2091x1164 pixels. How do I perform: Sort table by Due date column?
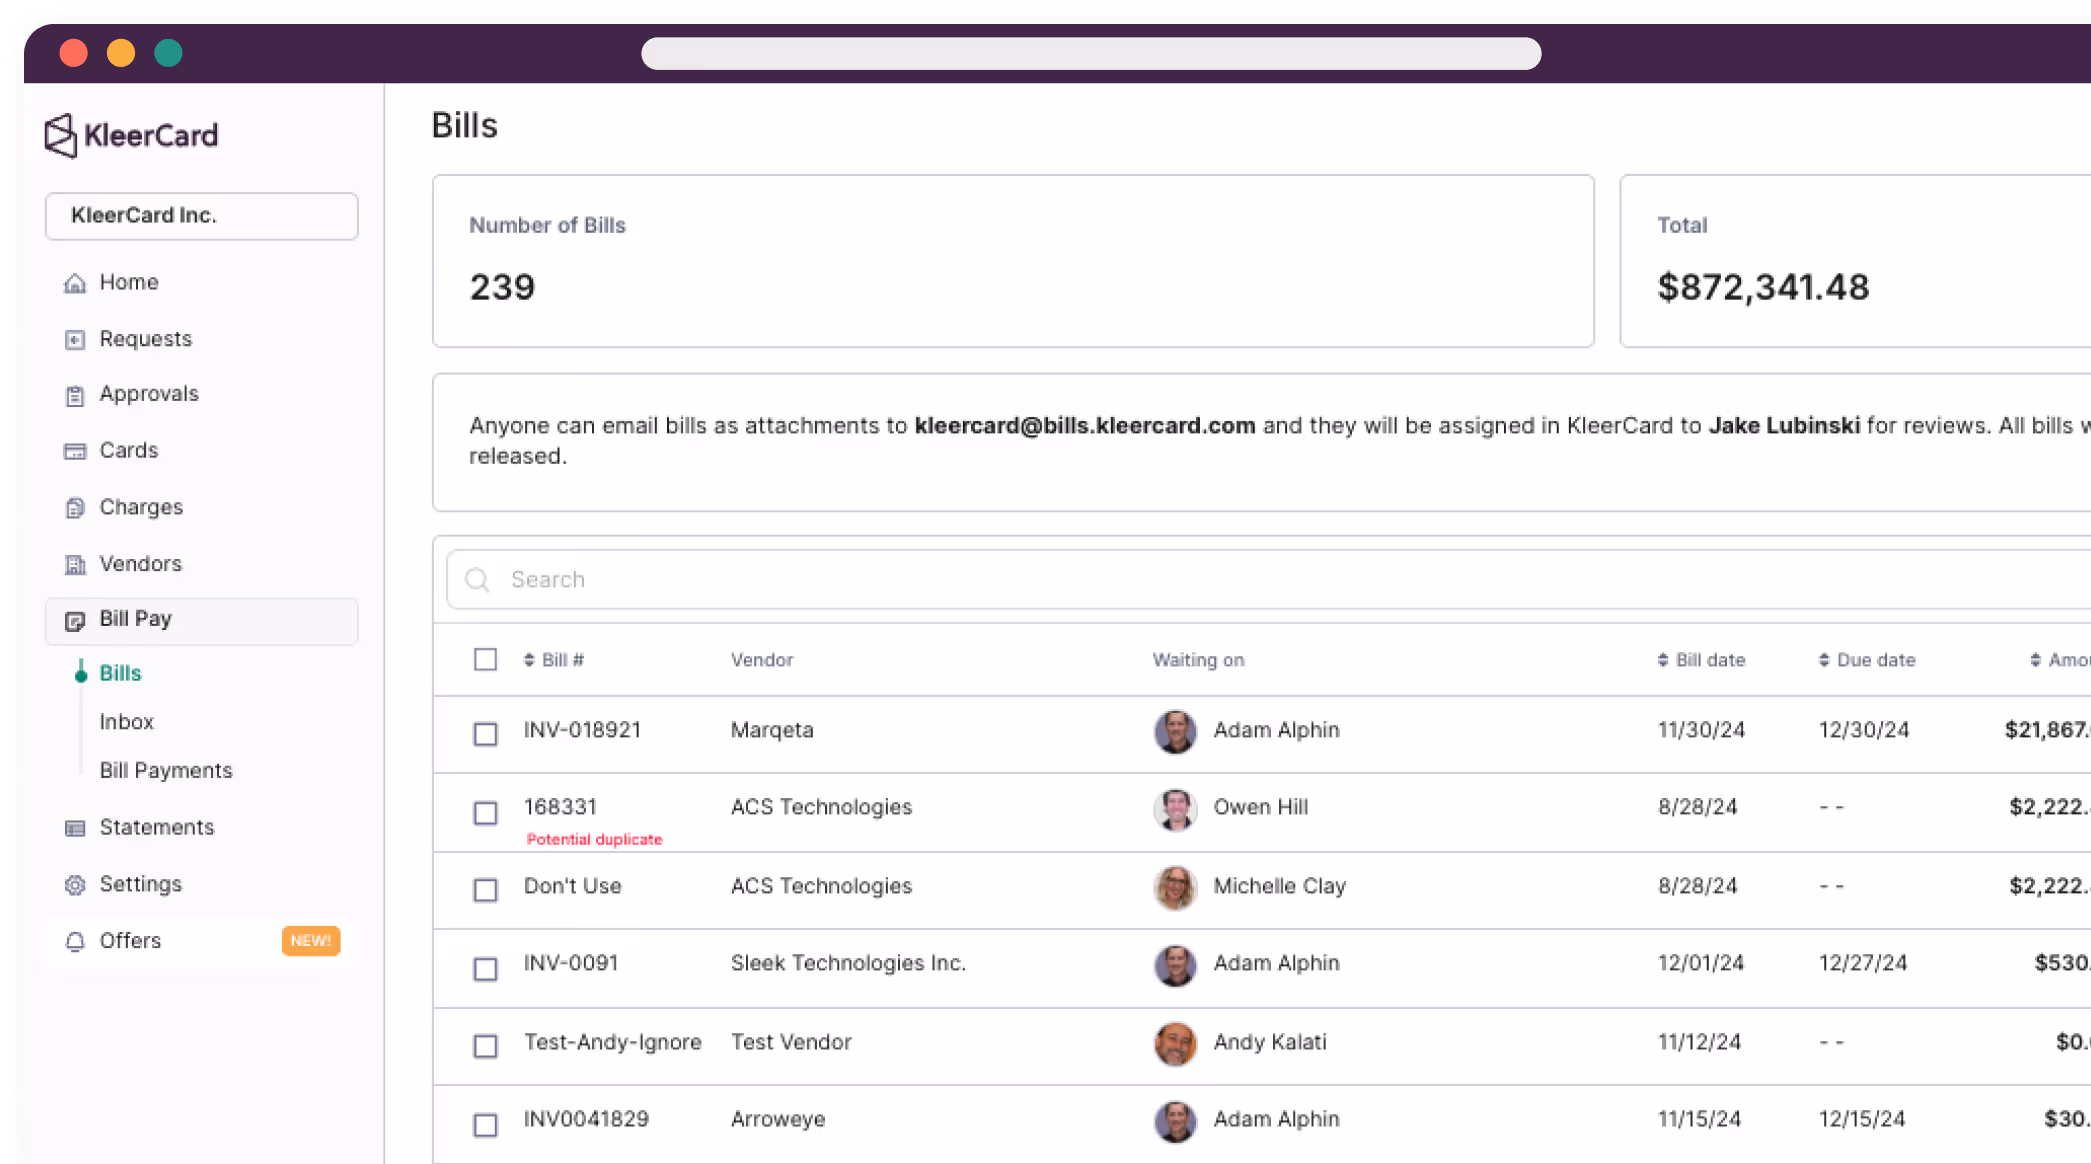tap(1866, 660)
